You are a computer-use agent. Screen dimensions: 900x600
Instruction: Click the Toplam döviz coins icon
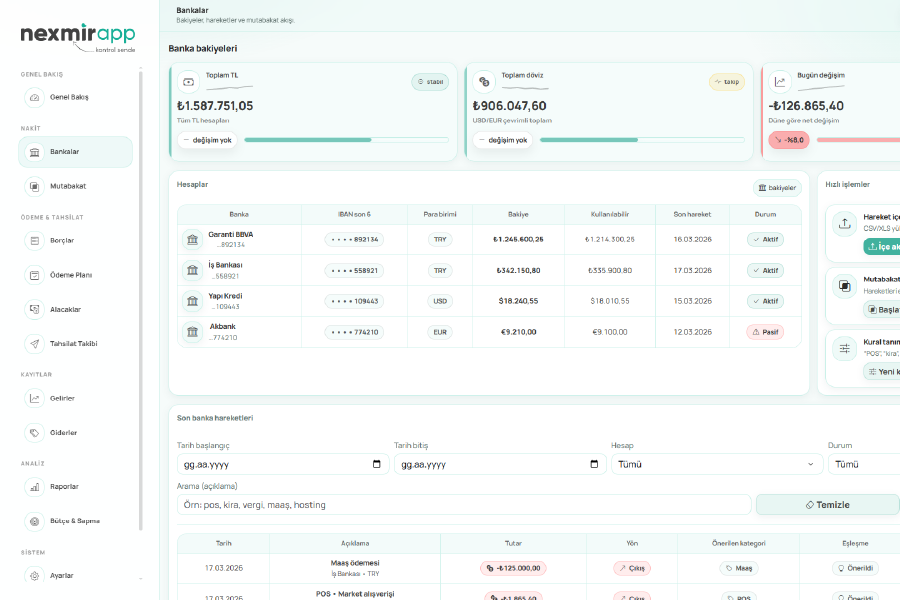(484, 81)
